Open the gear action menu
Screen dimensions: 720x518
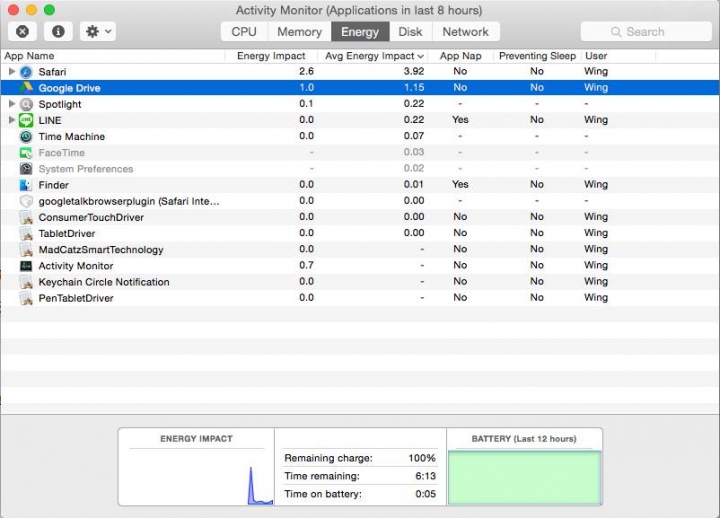[x=98, y=32]
